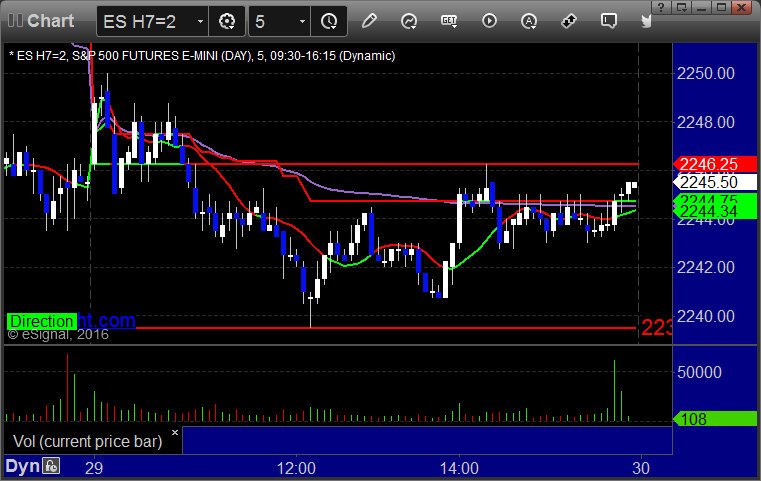761x481 pixels.
Task: Share chart via Twitter bird icon
Action: 646,21
